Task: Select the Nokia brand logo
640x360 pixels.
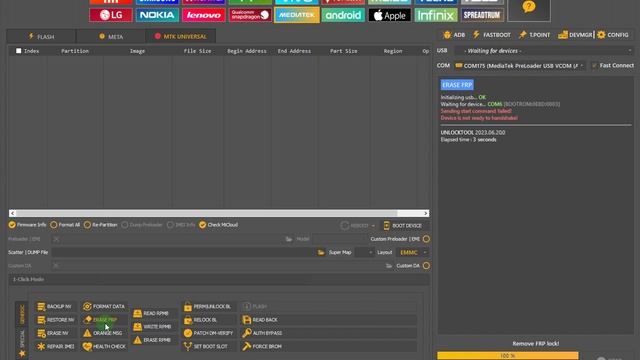Action: coord(157,15)
